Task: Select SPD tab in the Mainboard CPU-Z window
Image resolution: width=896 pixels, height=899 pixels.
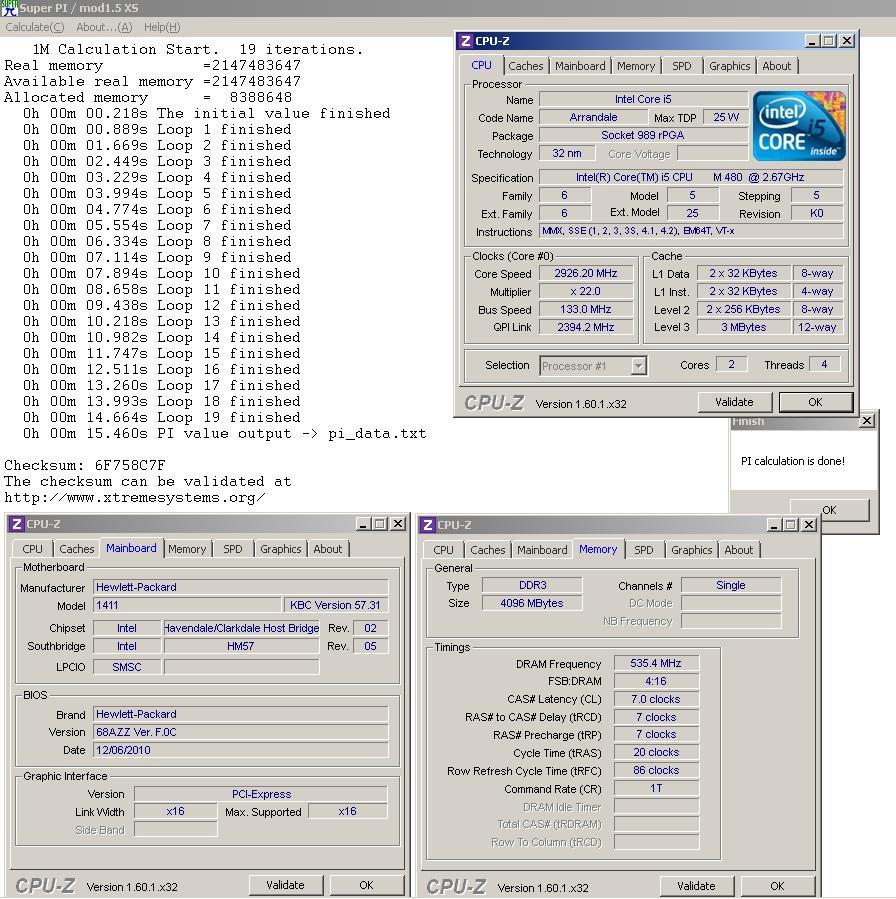Action: [x=233, y=549]
